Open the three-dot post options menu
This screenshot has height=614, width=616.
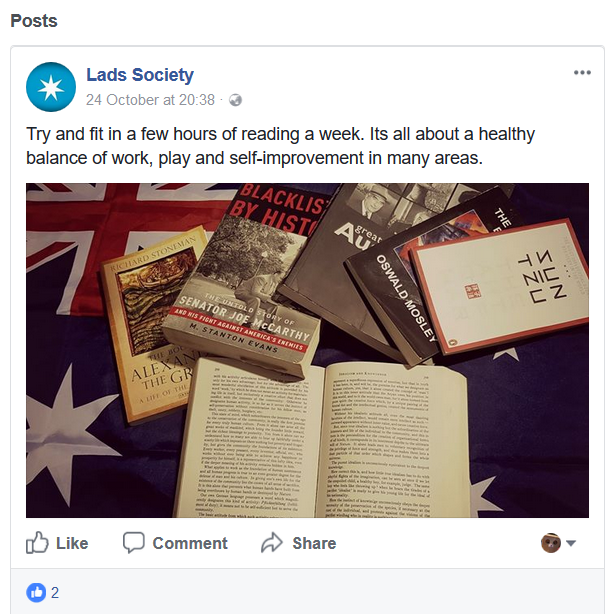click(582, 72)
